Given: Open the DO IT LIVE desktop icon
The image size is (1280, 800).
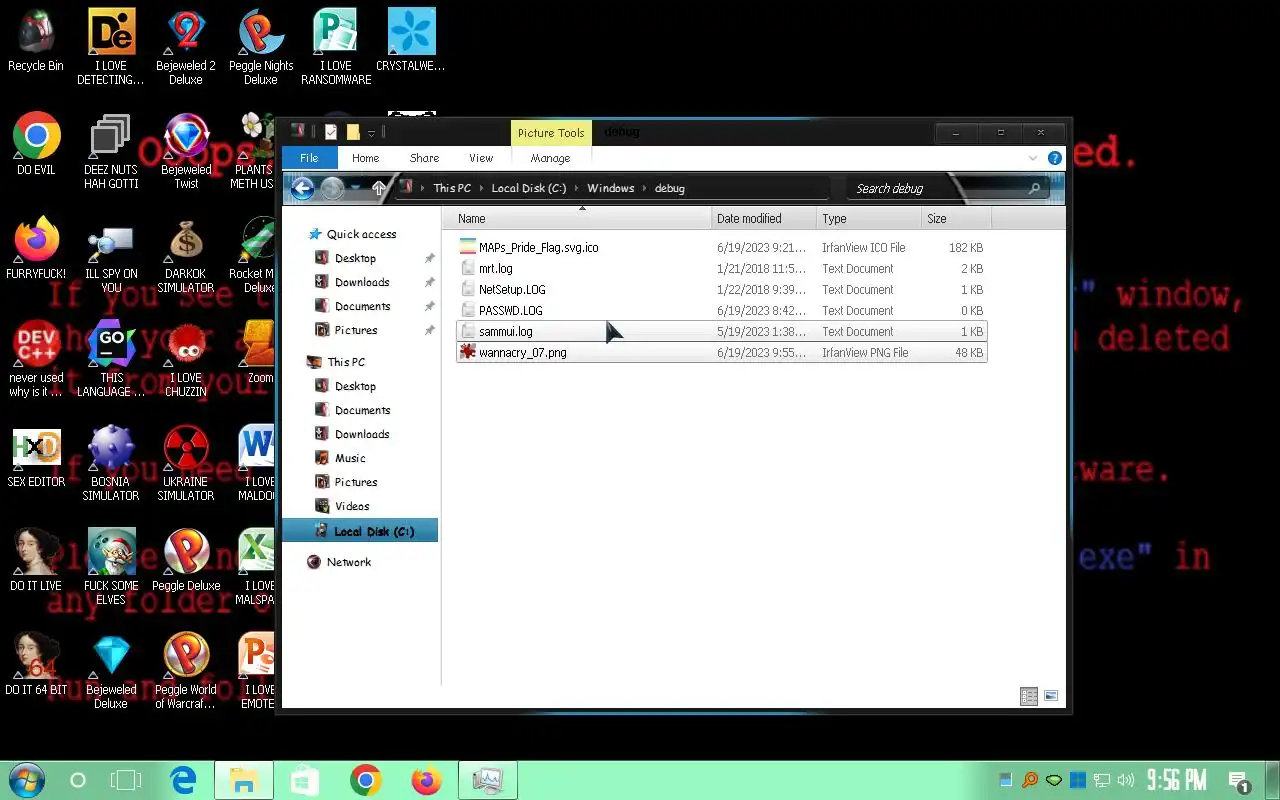Looking at the screenshot, I should (36, 560).
